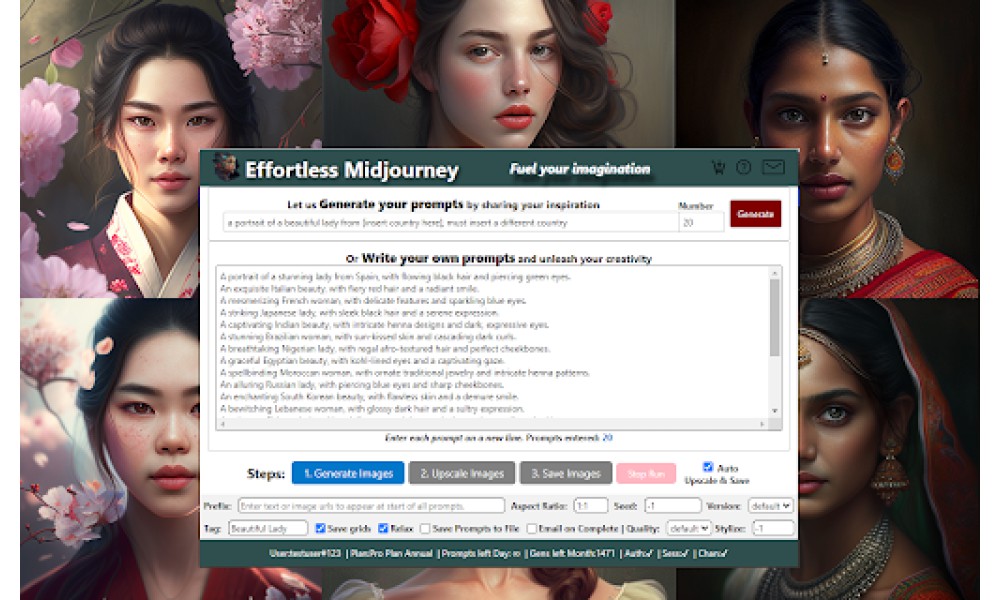The height and width of the screenshot is (600, 1000).
Task: Click the enchanting South Korean beauty line
Action: coord(369,396)
